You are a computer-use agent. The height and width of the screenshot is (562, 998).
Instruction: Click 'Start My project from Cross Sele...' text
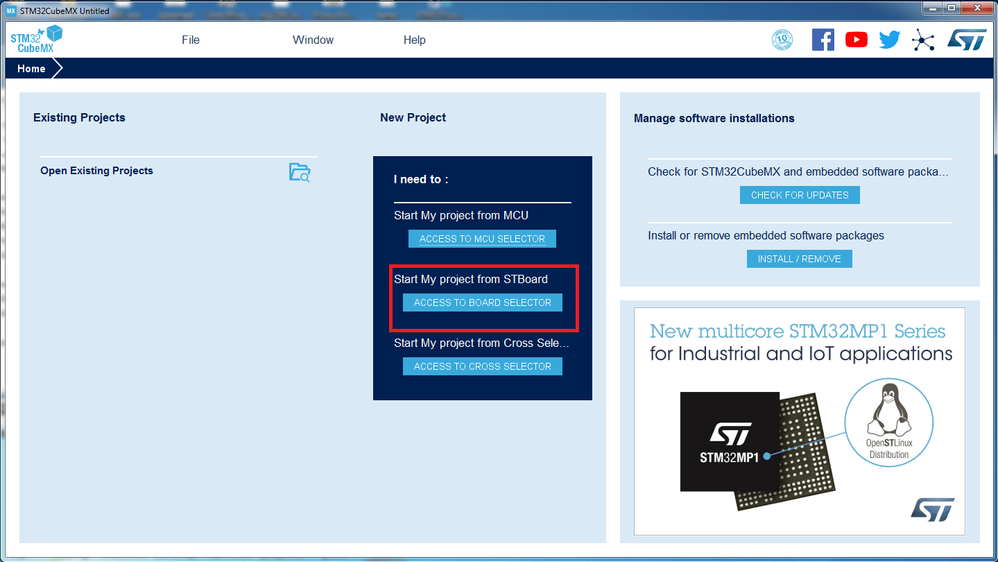pos(481,342)
